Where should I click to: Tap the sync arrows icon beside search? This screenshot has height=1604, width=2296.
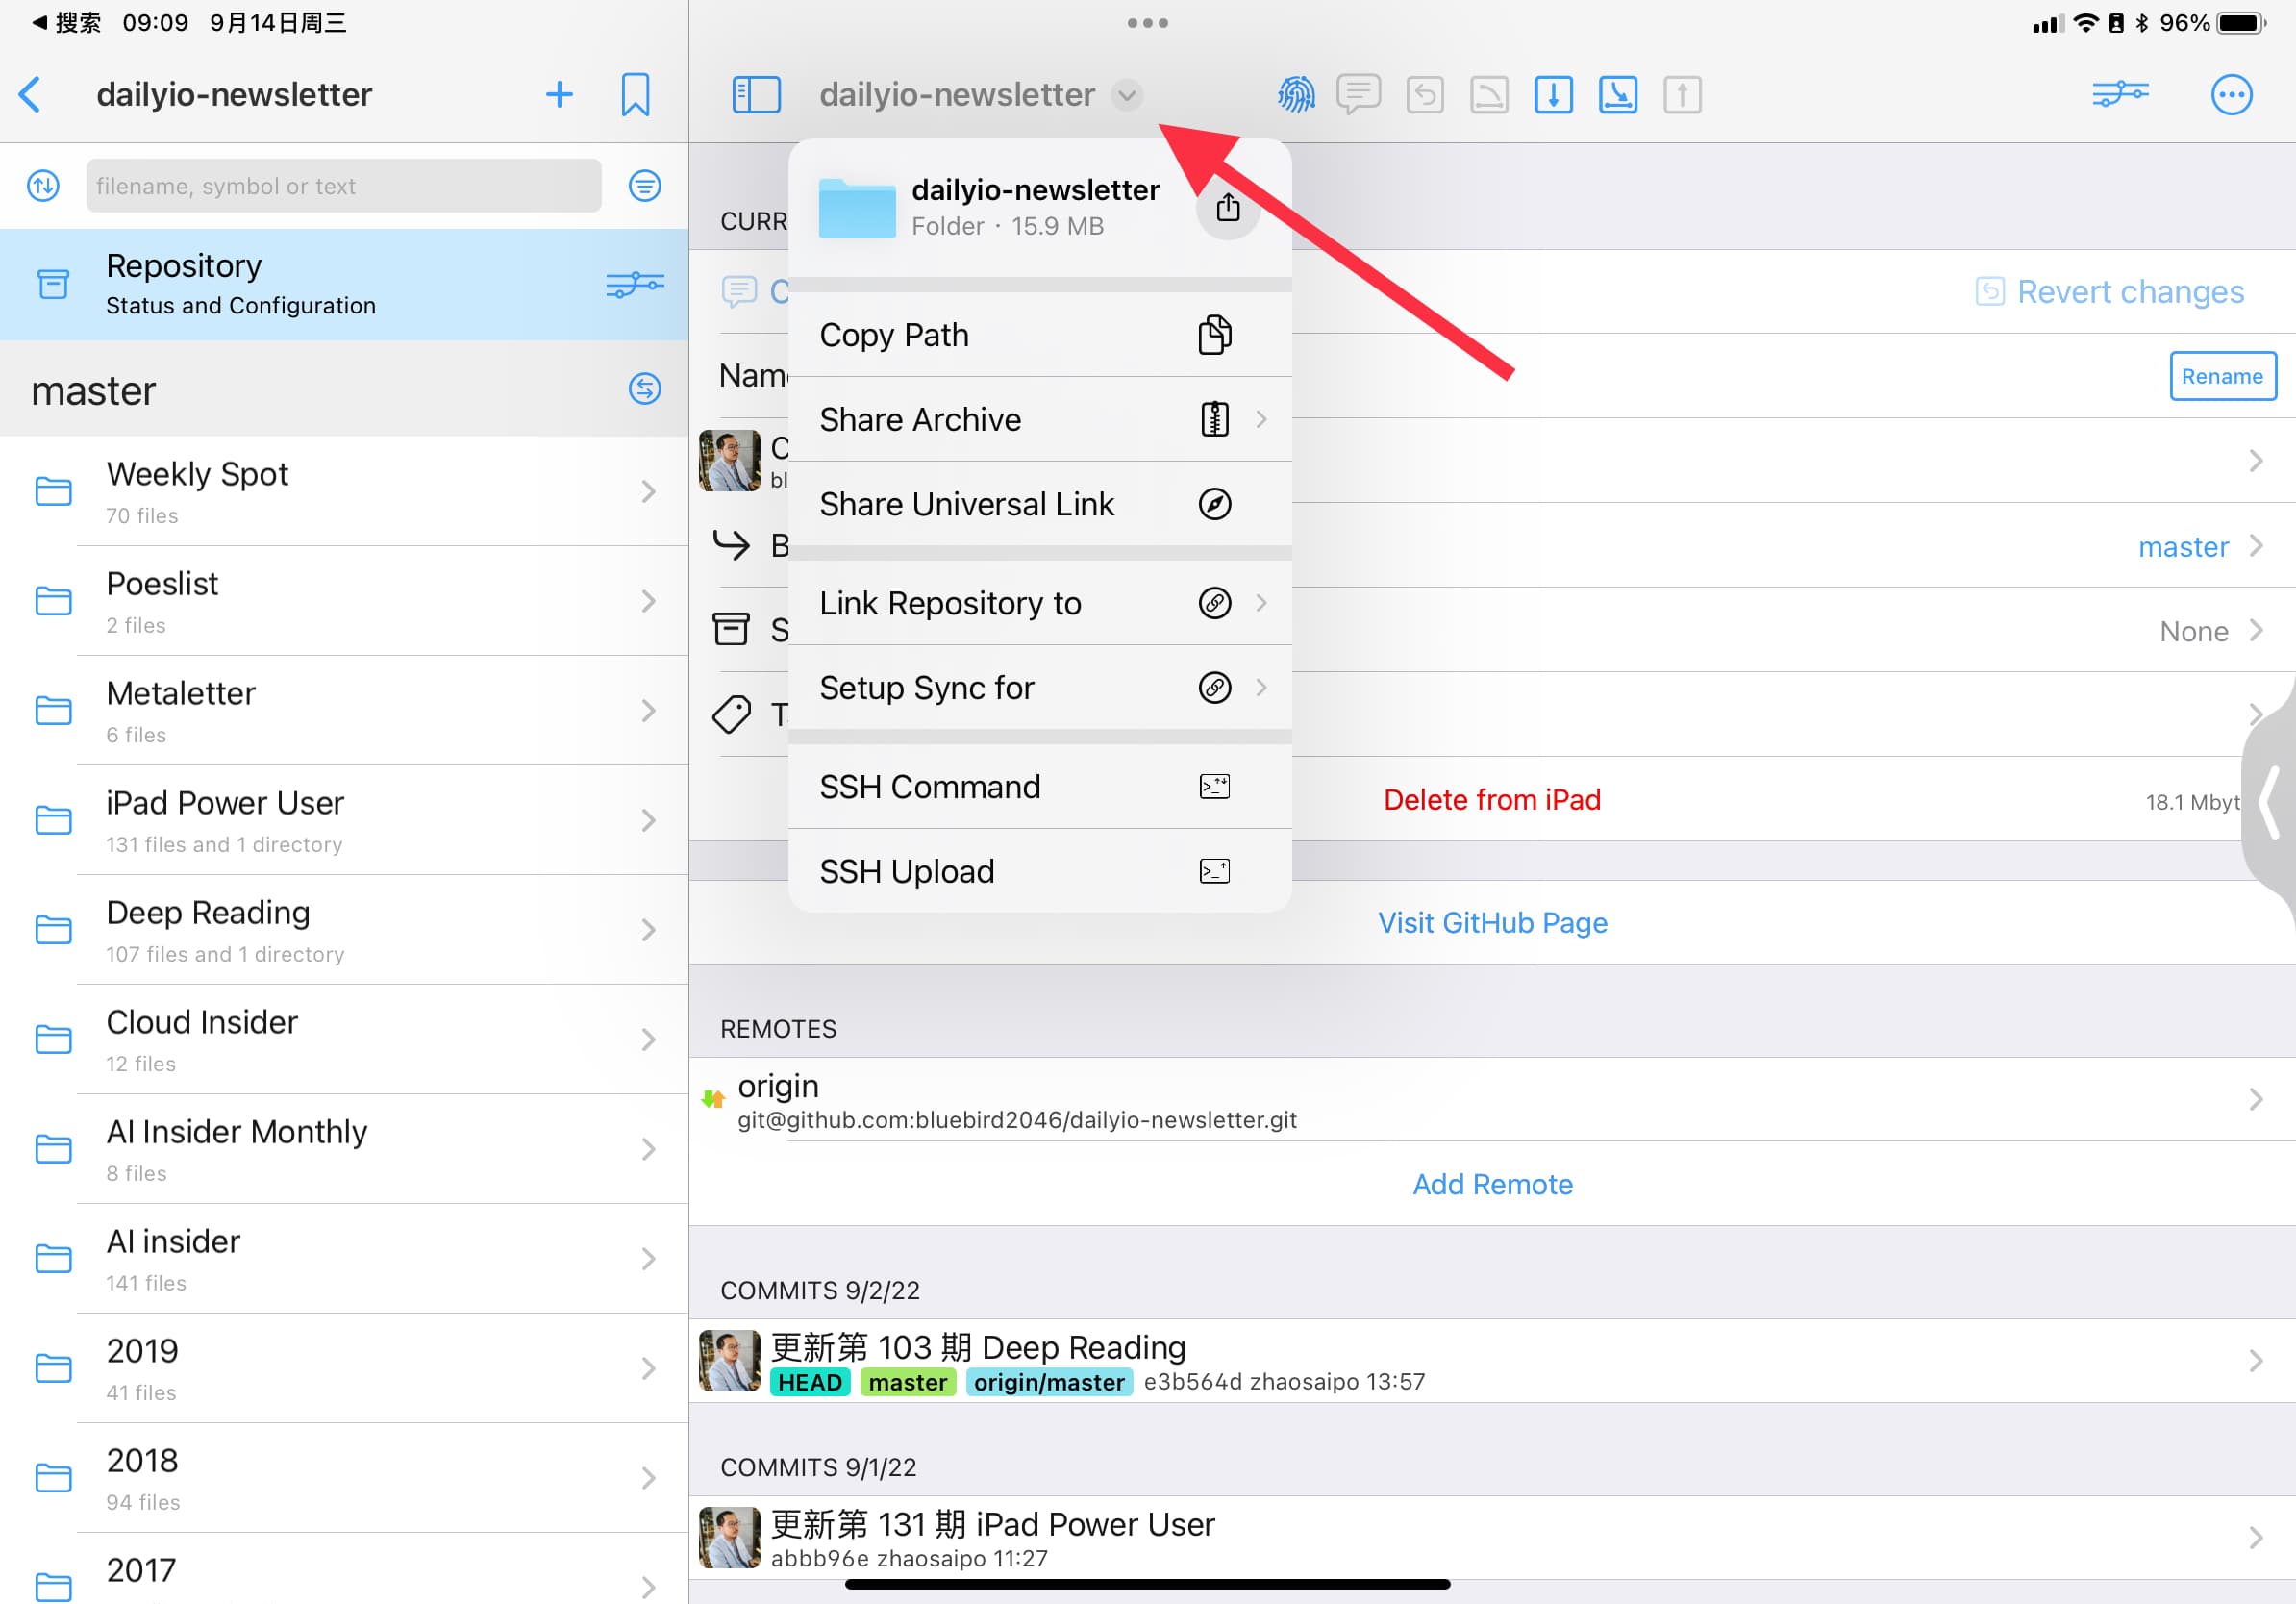point(43,185)
